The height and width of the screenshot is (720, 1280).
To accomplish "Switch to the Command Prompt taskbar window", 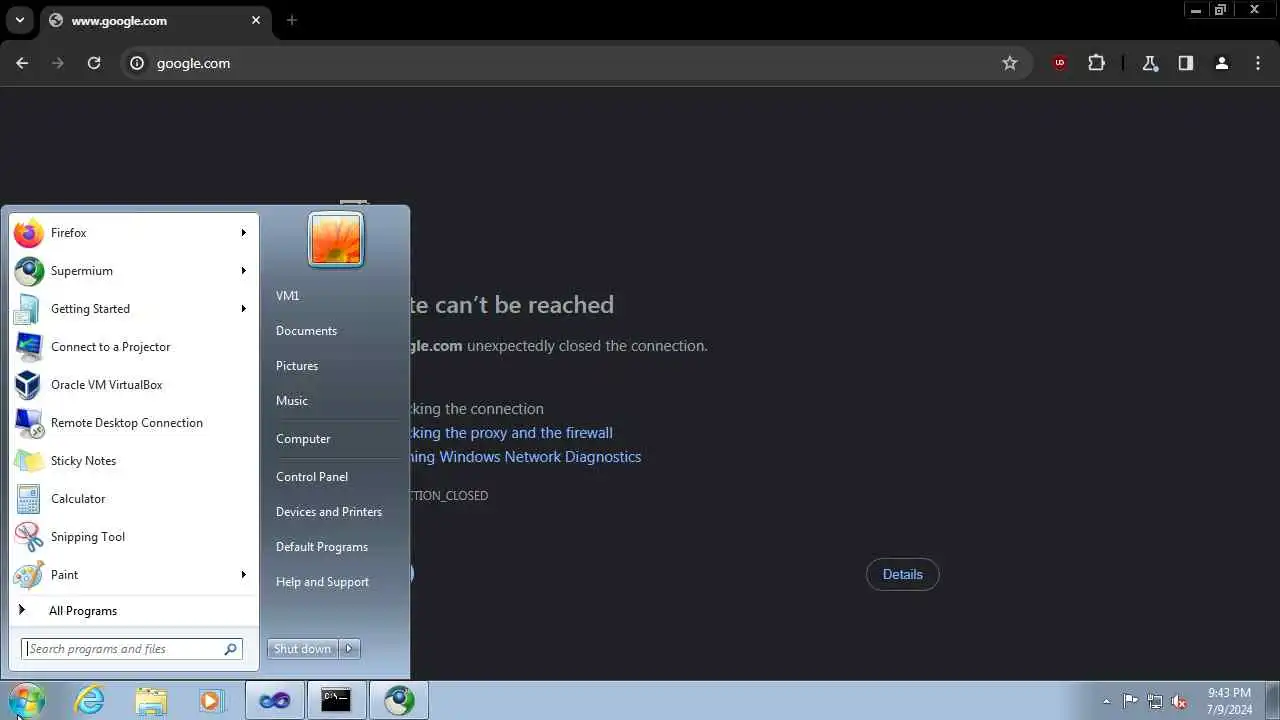I will [336, 701].
